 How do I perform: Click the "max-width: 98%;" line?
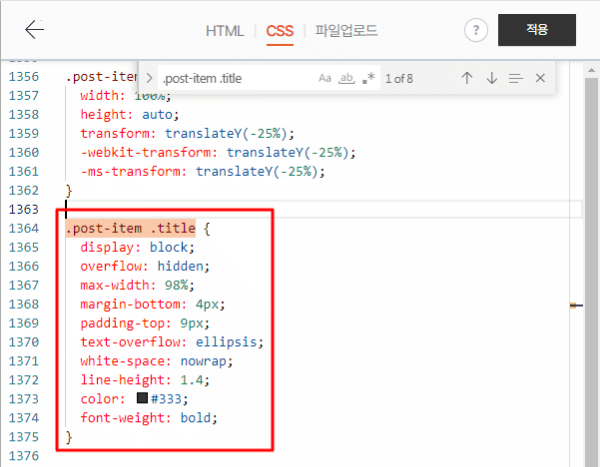click(137, 285)
